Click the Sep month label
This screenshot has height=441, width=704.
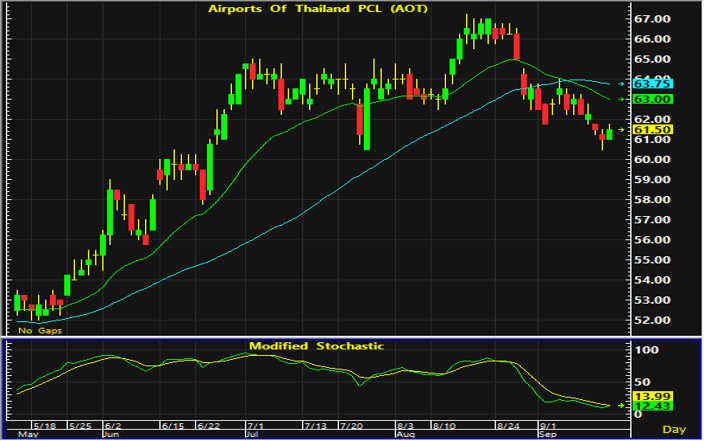coord(548,435)
